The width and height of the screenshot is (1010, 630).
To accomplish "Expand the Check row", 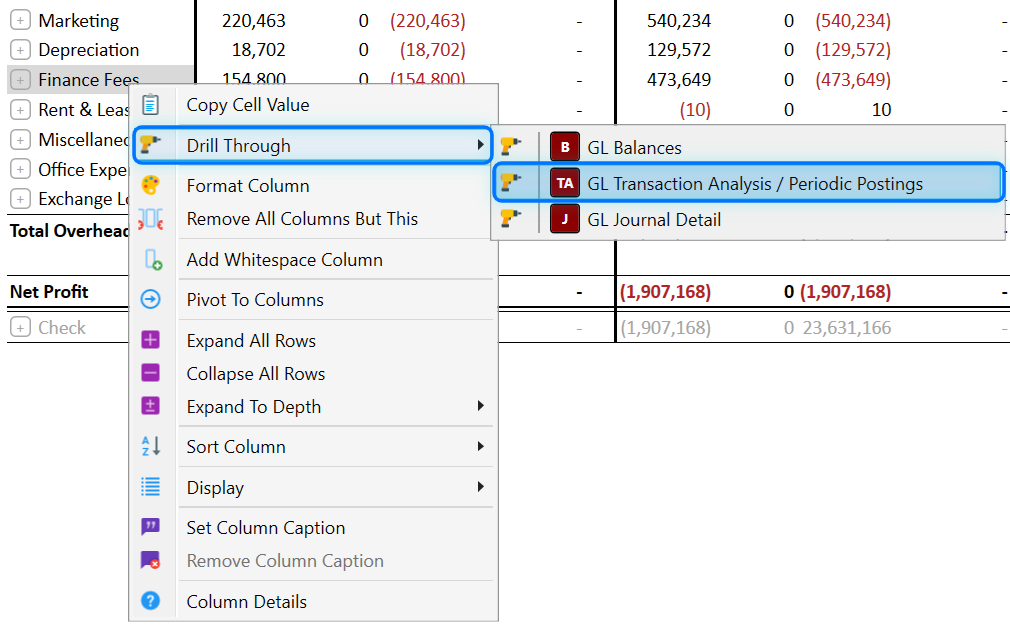I will [20, 328].
